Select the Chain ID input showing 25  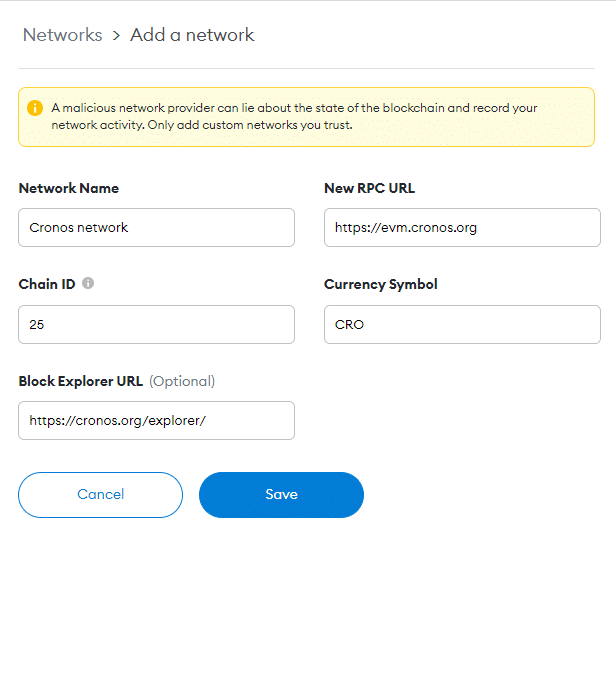click(157, 324)
